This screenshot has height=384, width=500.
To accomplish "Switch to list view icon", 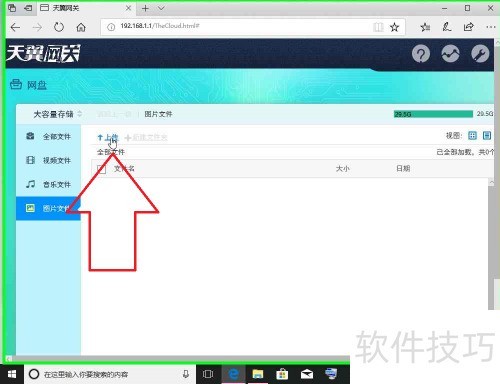I will (x=487, y=135).
